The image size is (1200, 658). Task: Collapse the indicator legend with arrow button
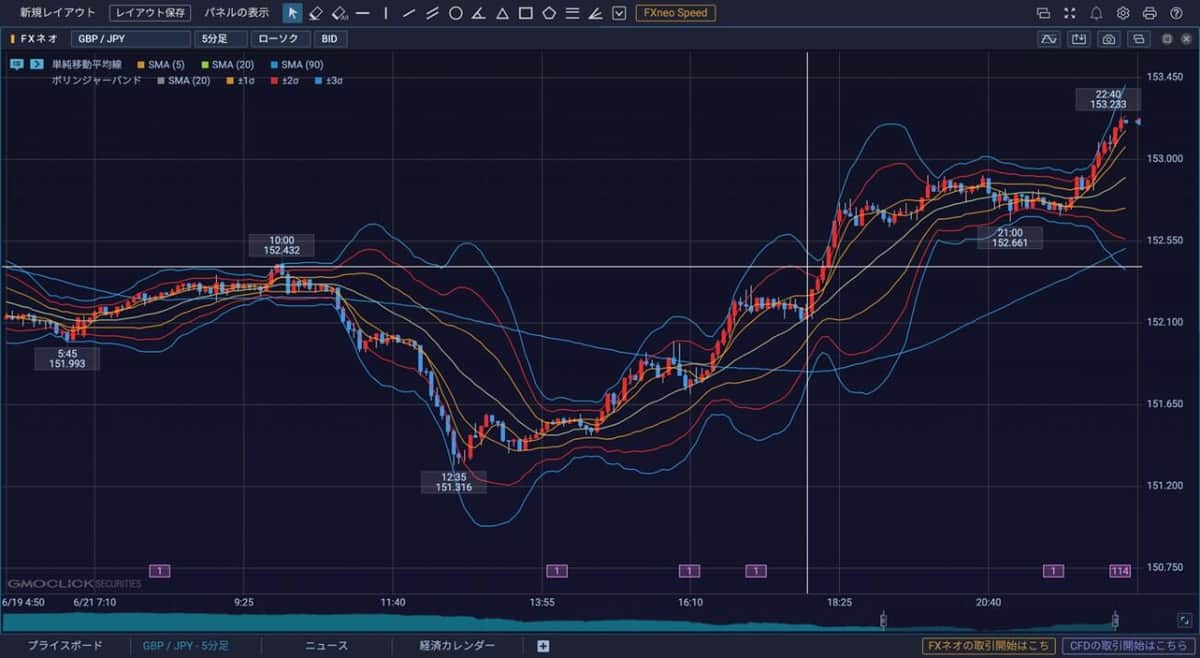click(36, 64)
